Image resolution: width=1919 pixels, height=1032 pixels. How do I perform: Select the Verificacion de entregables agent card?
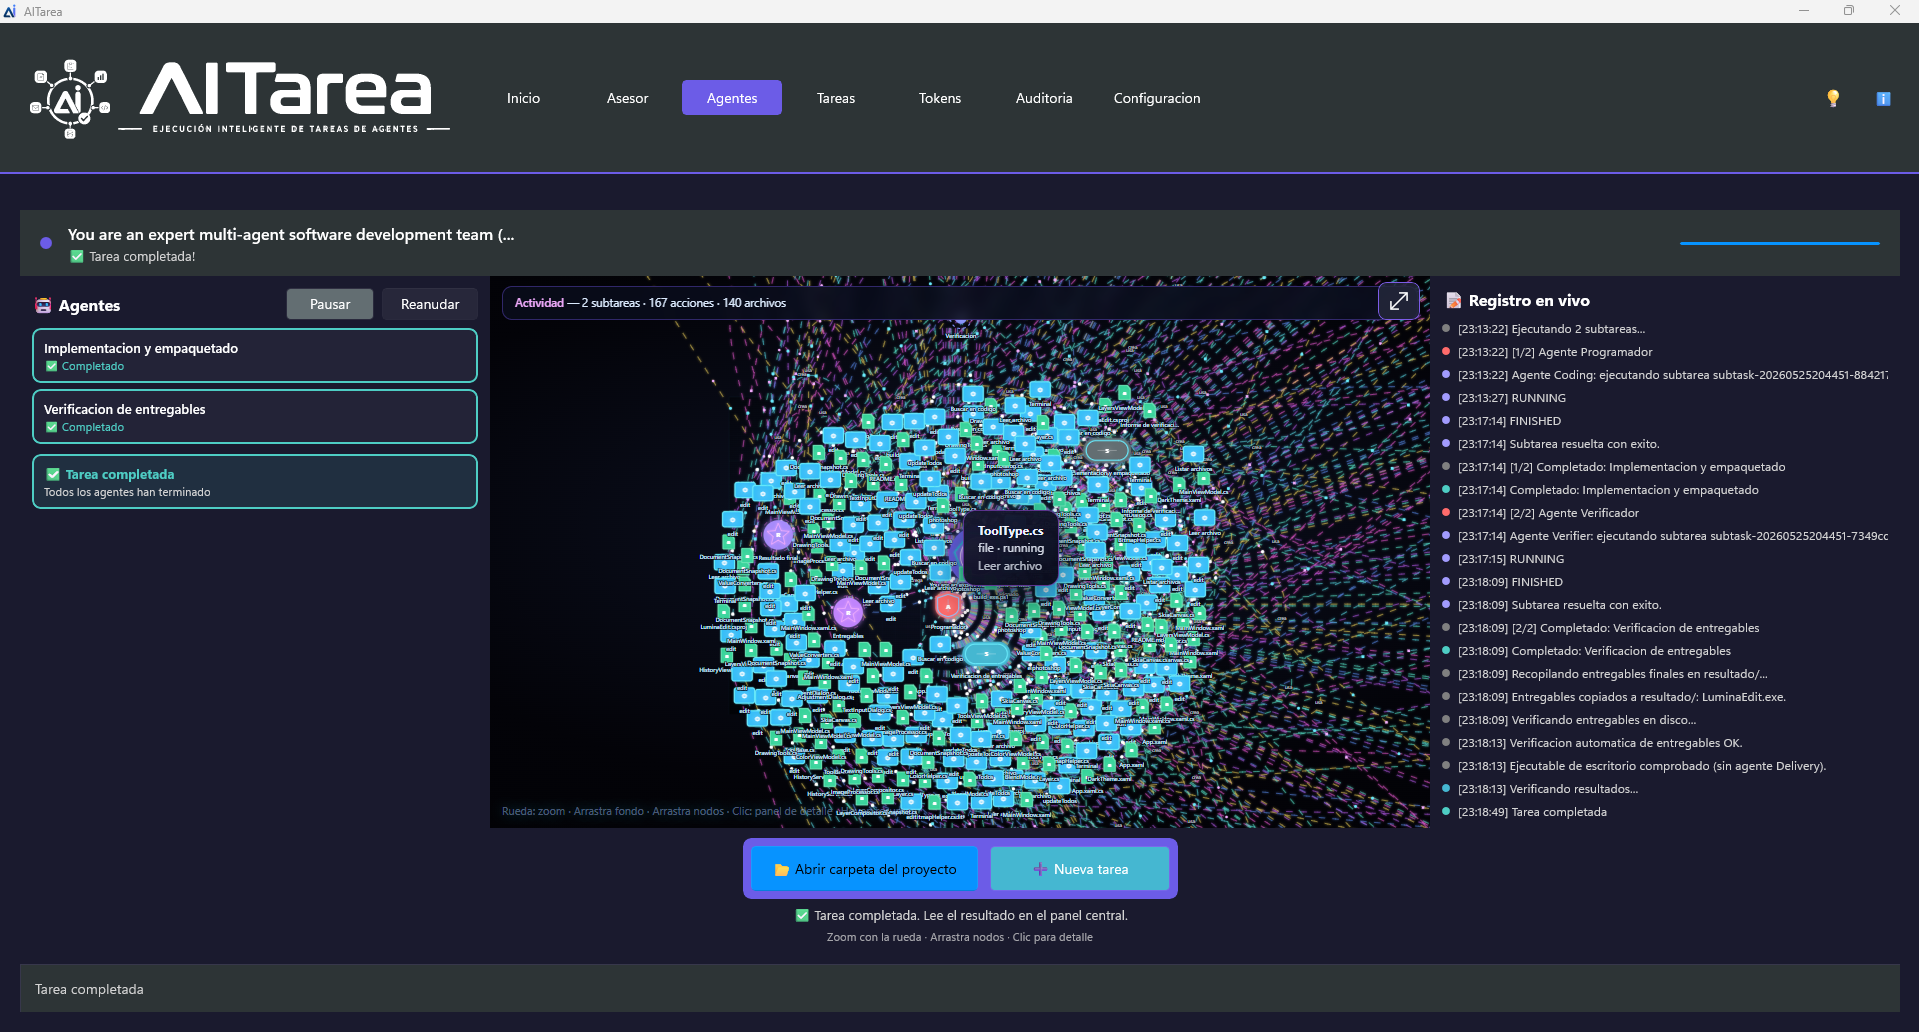coord(255,417)
